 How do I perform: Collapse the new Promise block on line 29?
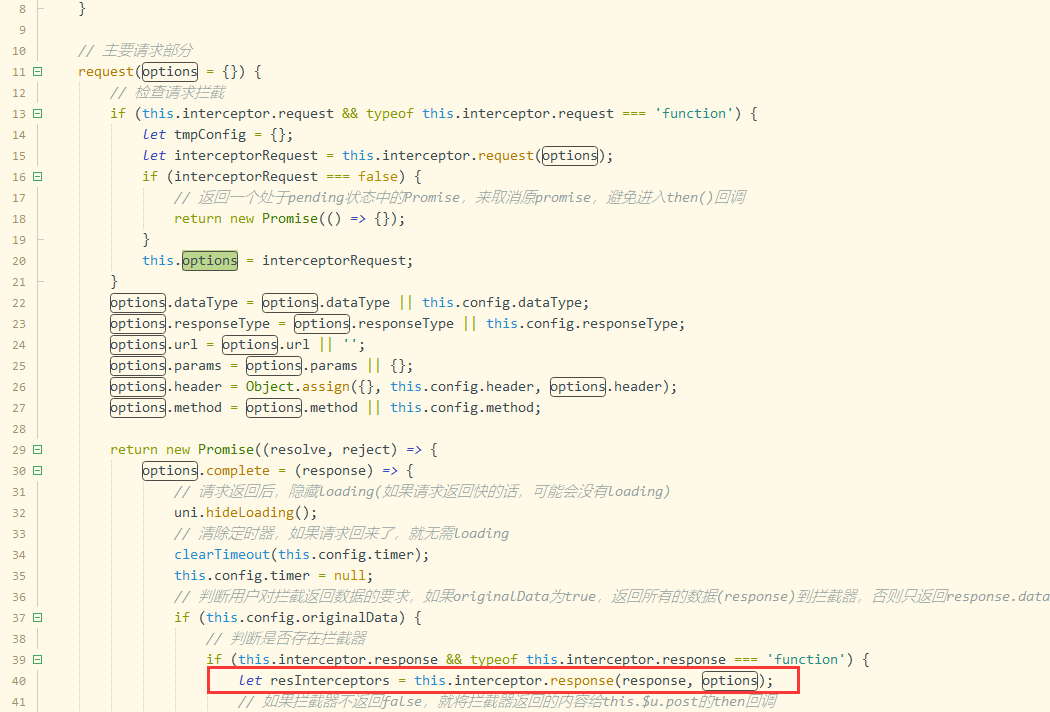pos(37,450)
